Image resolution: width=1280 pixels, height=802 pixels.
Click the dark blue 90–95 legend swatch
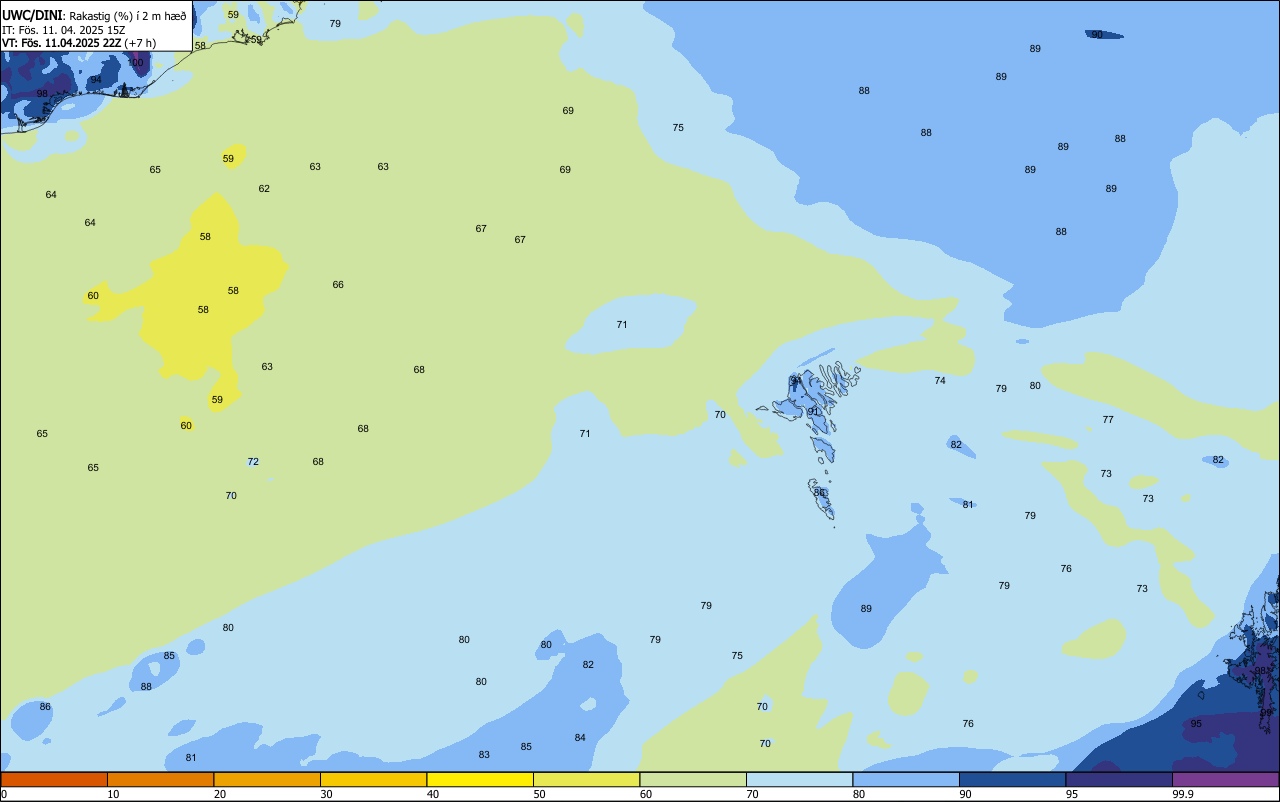point(1012,779)
